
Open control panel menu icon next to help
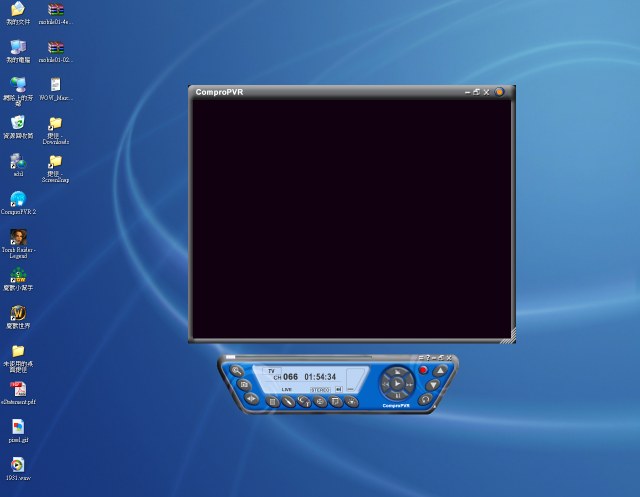(x=421, y=358)
